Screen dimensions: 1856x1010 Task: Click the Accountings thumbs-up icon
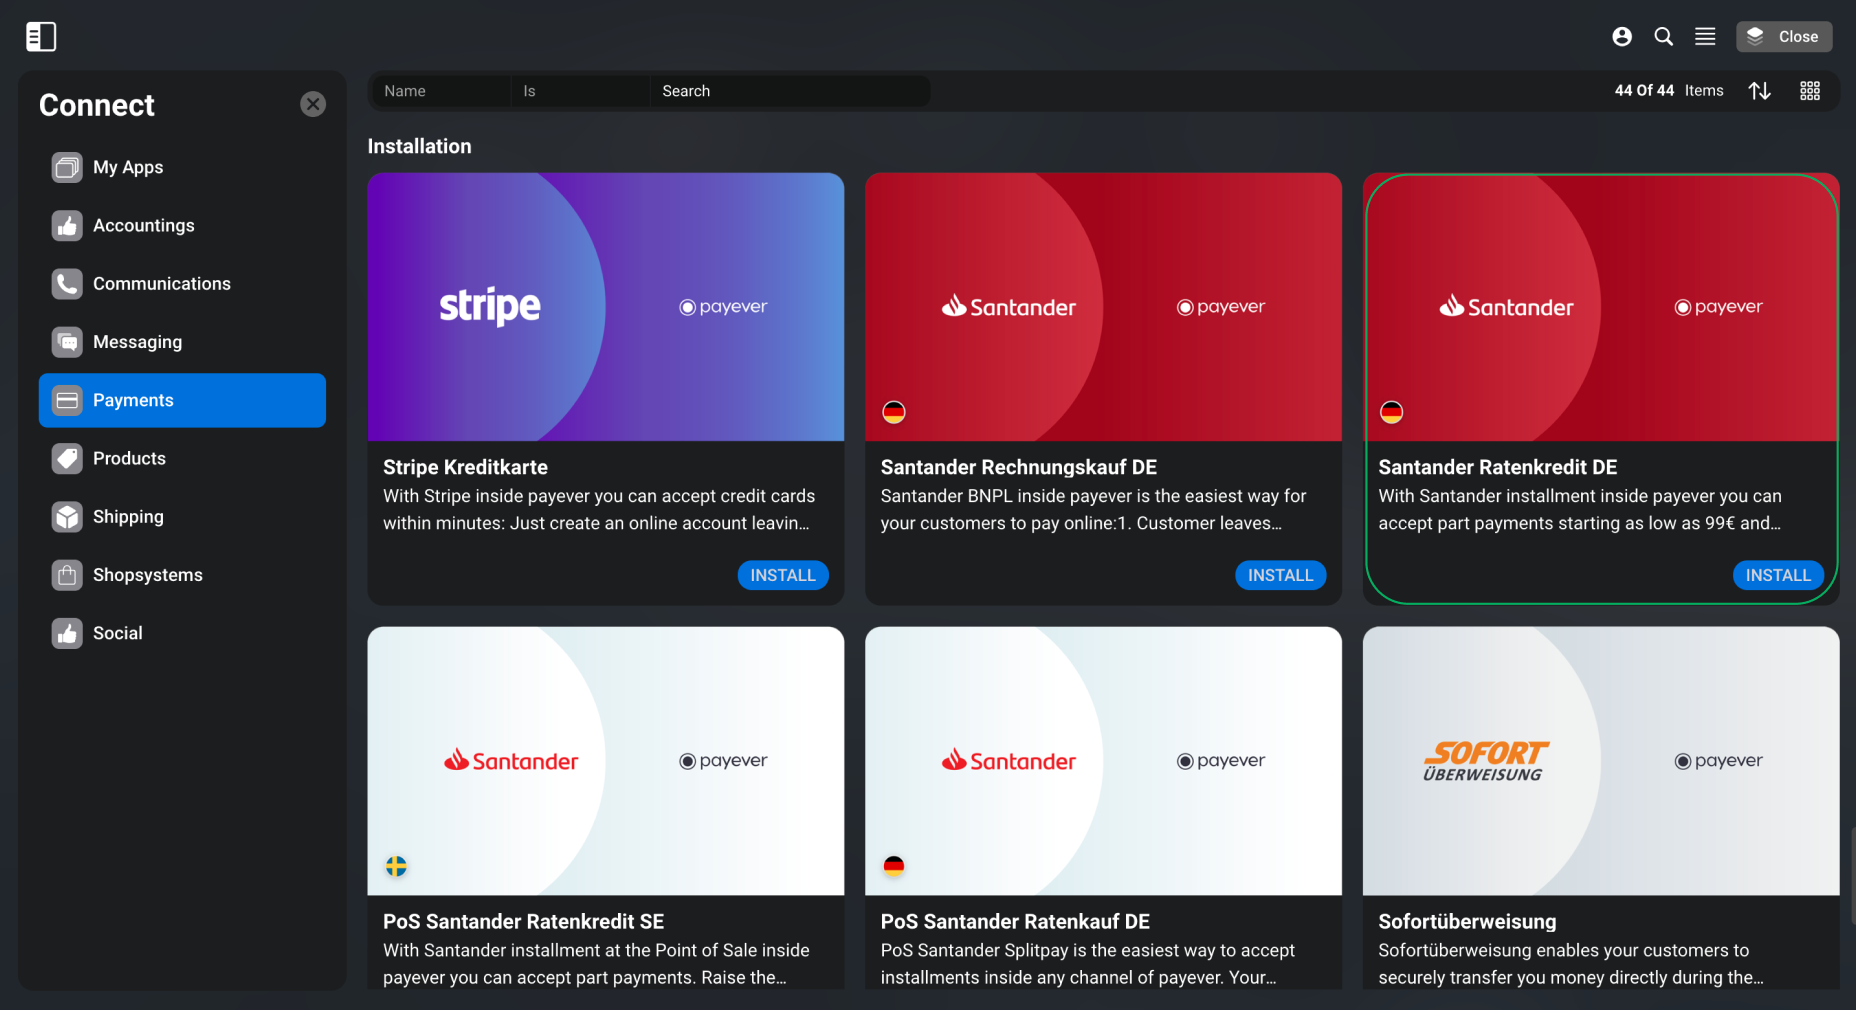click(67, 226)
